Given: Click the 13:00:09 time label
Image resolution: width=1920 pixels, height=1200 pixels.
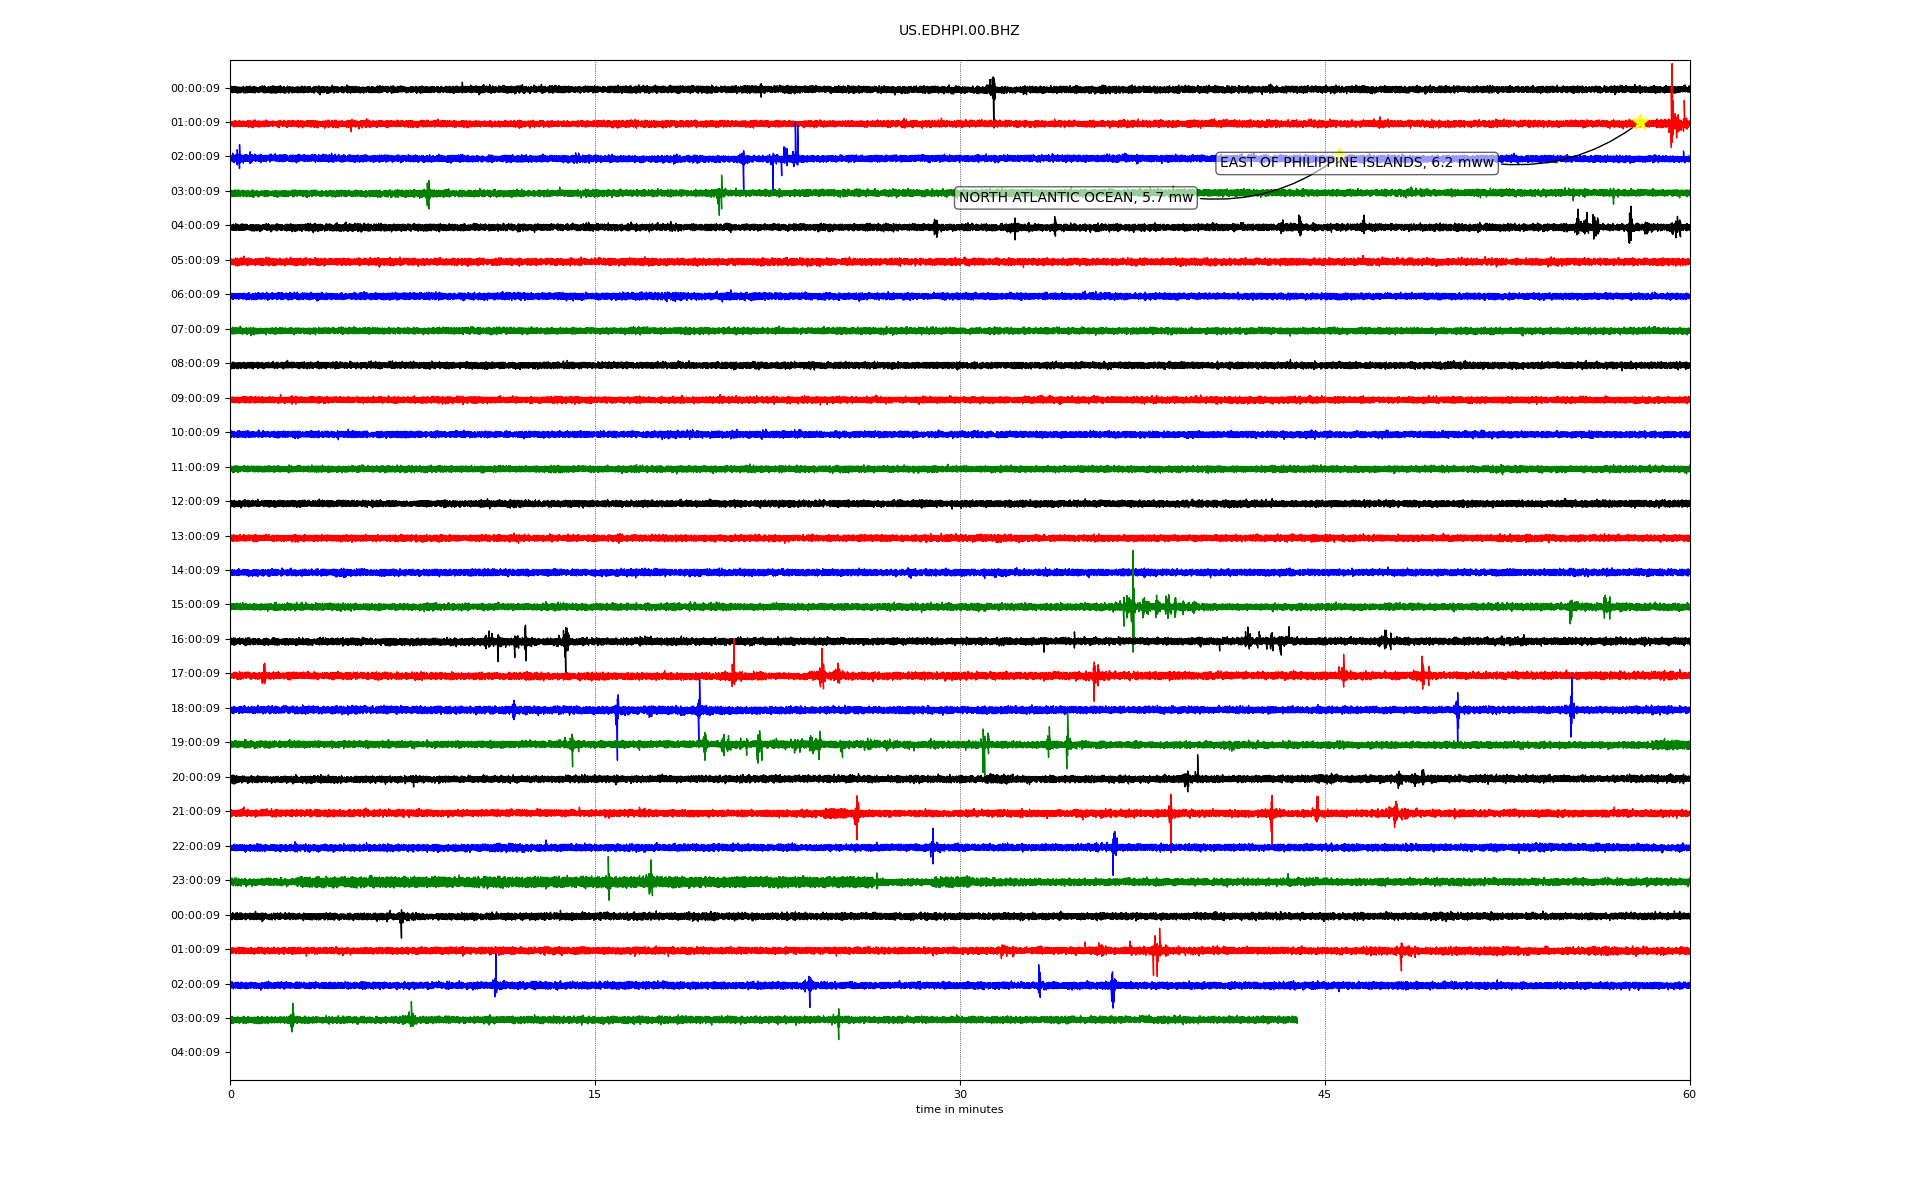Looking at the screenshot, I should (x=195, y=537).
